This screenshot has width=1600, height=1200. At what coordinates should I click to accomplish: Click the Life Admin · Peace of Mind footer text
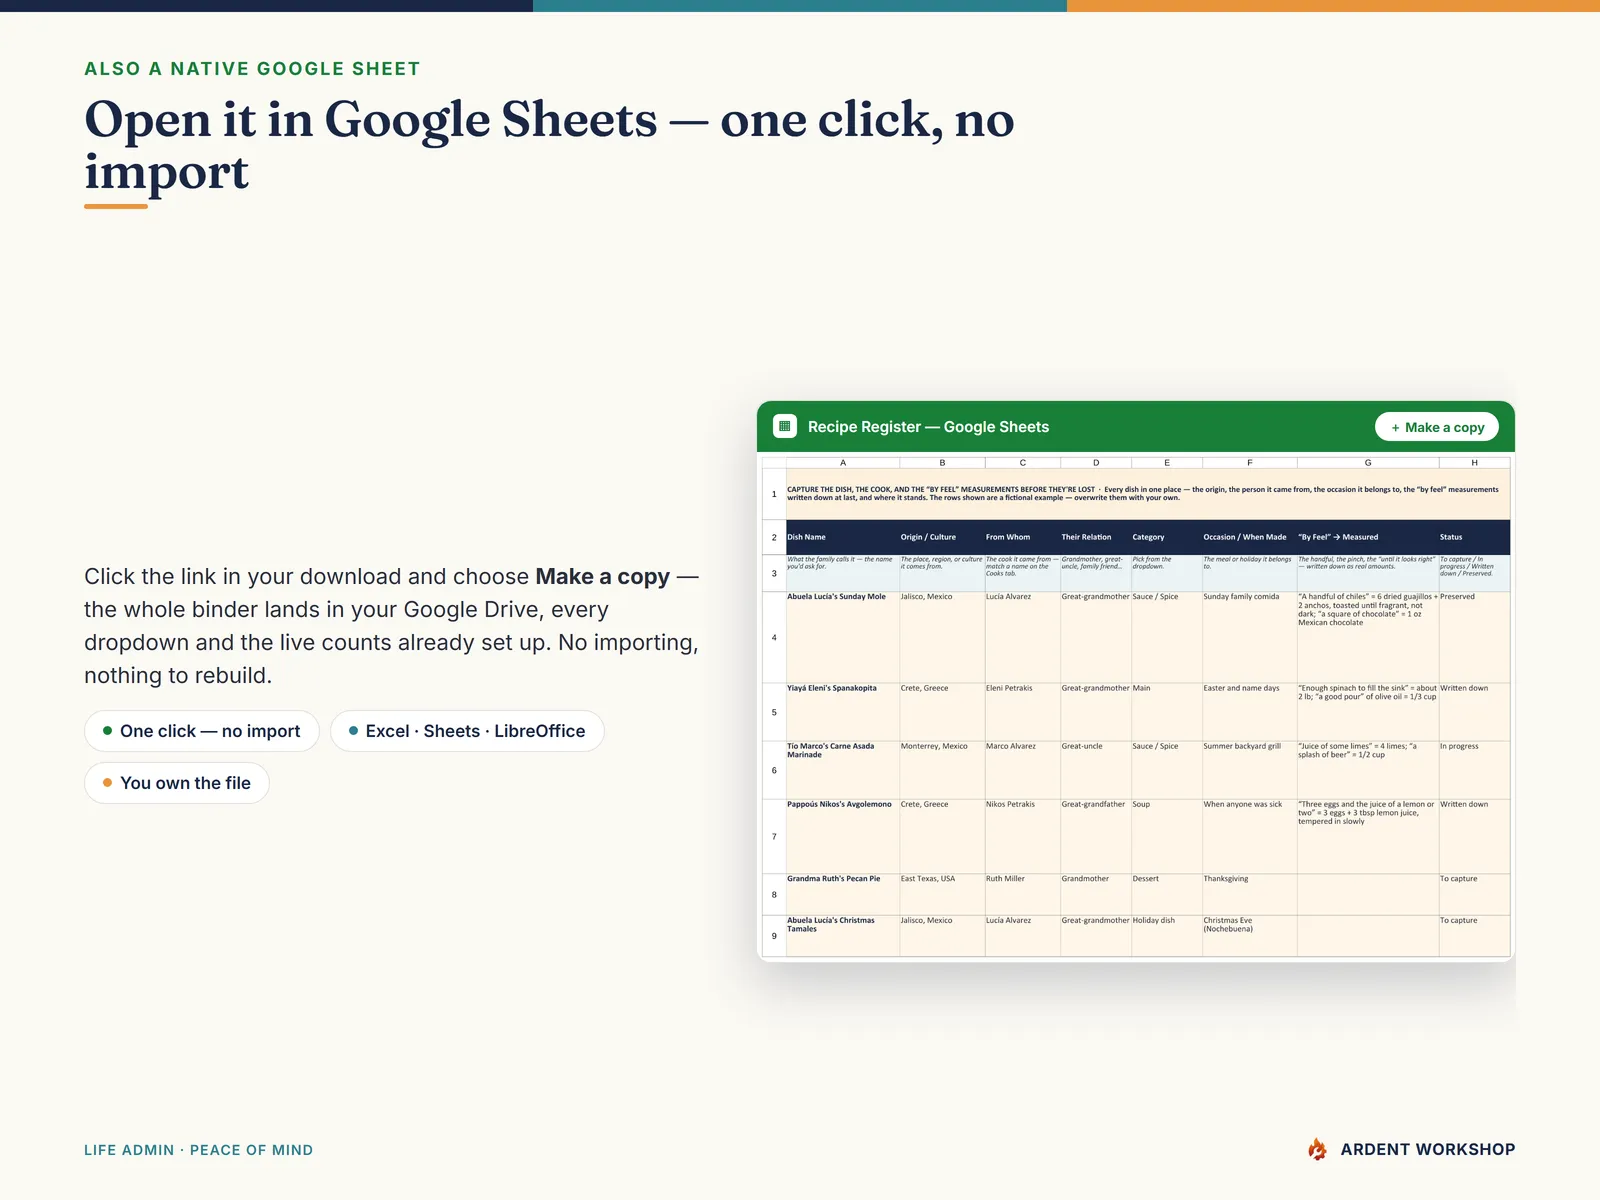click(x=198, y=1150)
